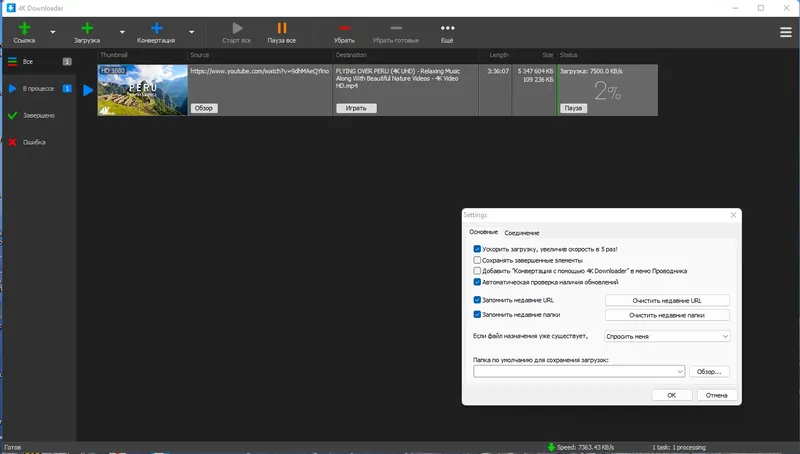800x454 pixels.
Task: Click the green speed arrow in status bar
Action: (551, 447)
